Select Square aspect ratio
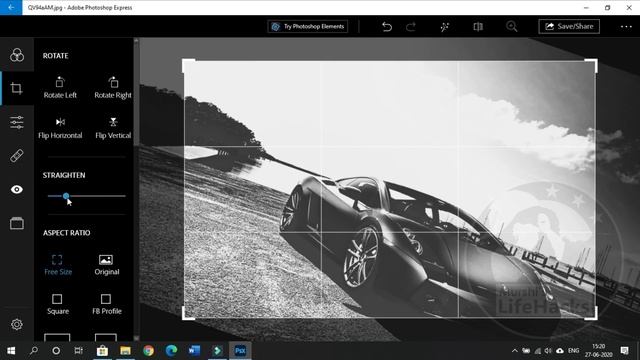640x360 pixels. point(58,304)
